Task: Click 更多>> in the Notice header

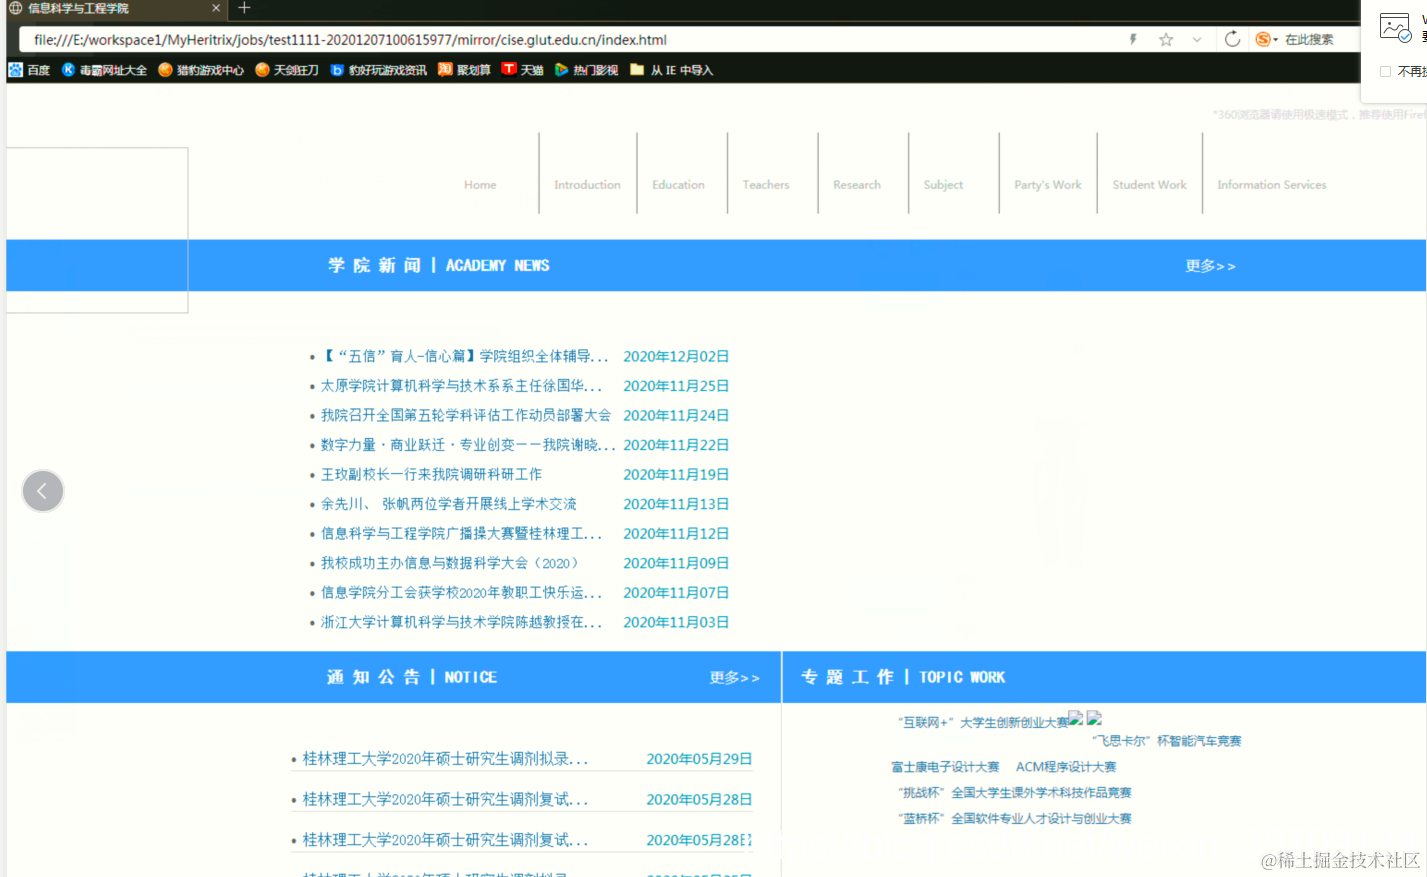Action: (735, 678)
